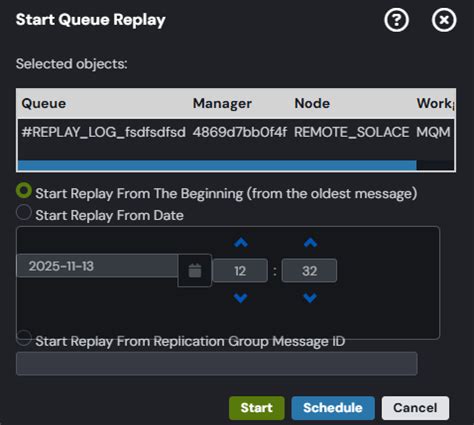Click the hour field showing 12
474x425 pixels.
point(240,271)
